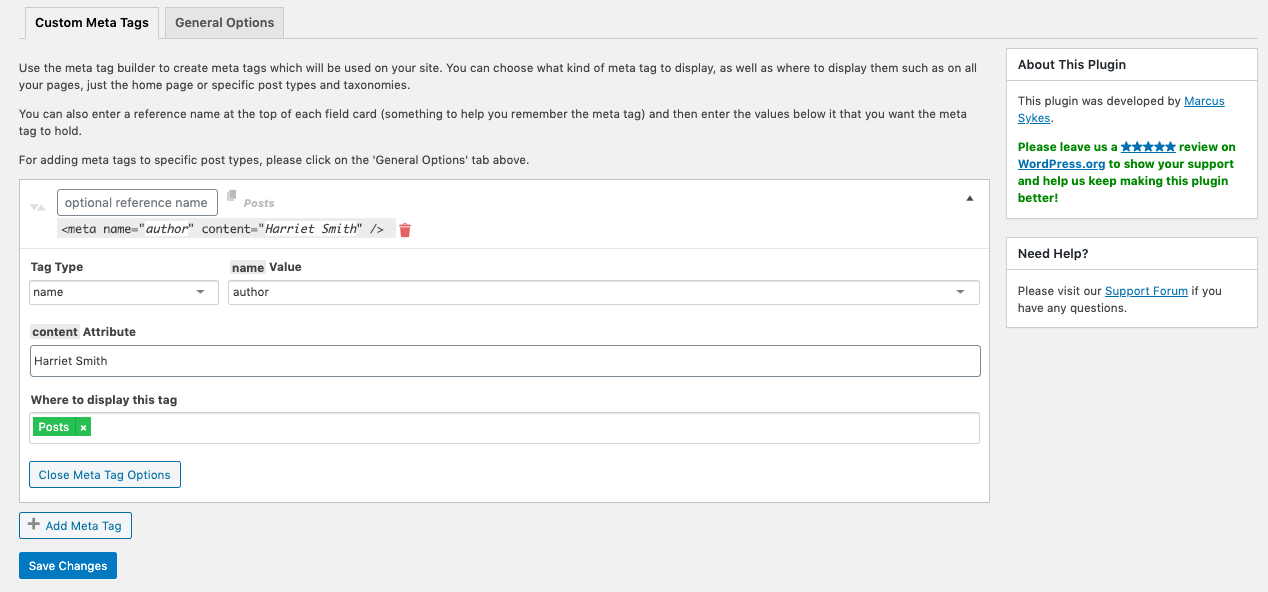Open the Support Forum link
This screenshot has height=592, width=1268.
tap(1146, 290)
